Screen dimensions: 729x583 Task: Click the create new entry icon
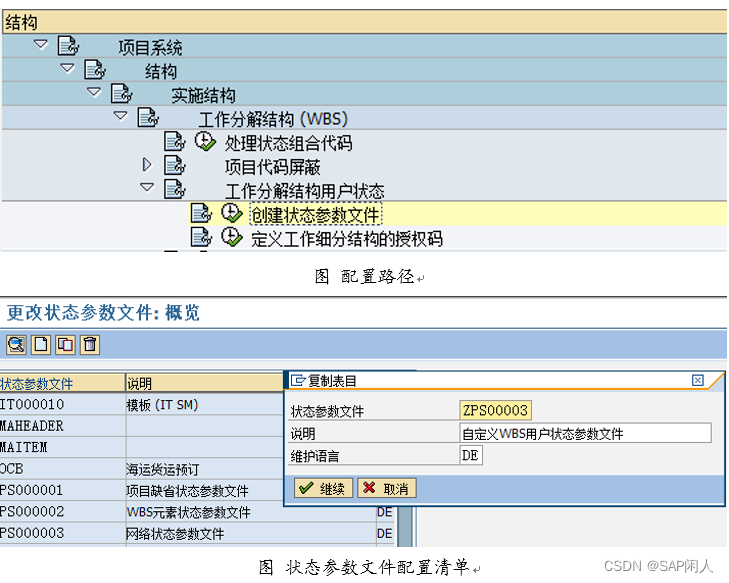click(41, 345)
